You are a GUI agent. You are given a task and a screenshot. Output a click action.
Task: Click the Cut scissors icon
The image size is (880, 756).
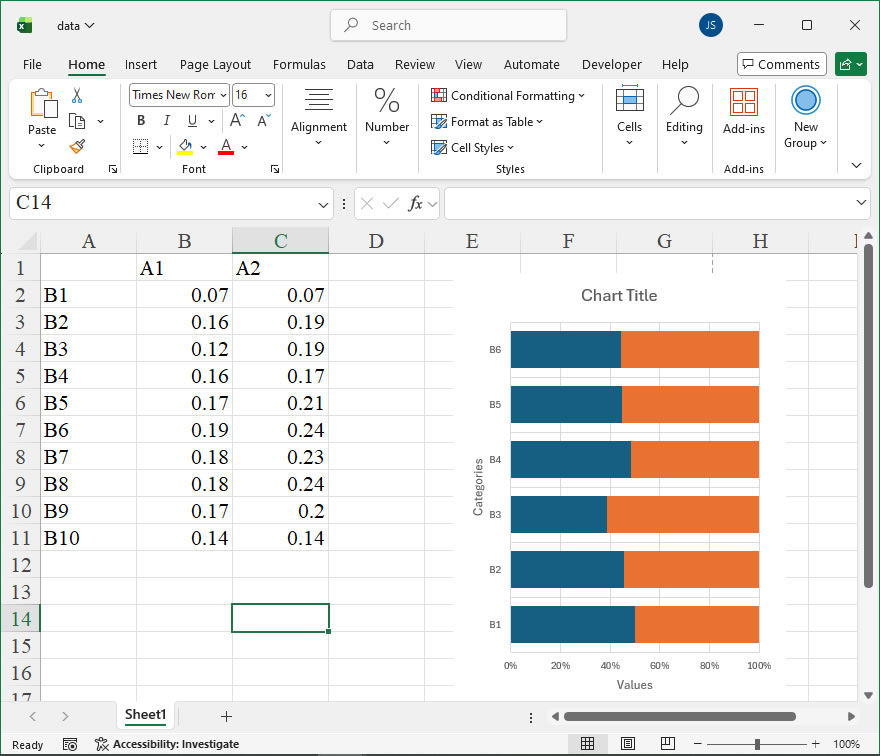click(77, 96)
